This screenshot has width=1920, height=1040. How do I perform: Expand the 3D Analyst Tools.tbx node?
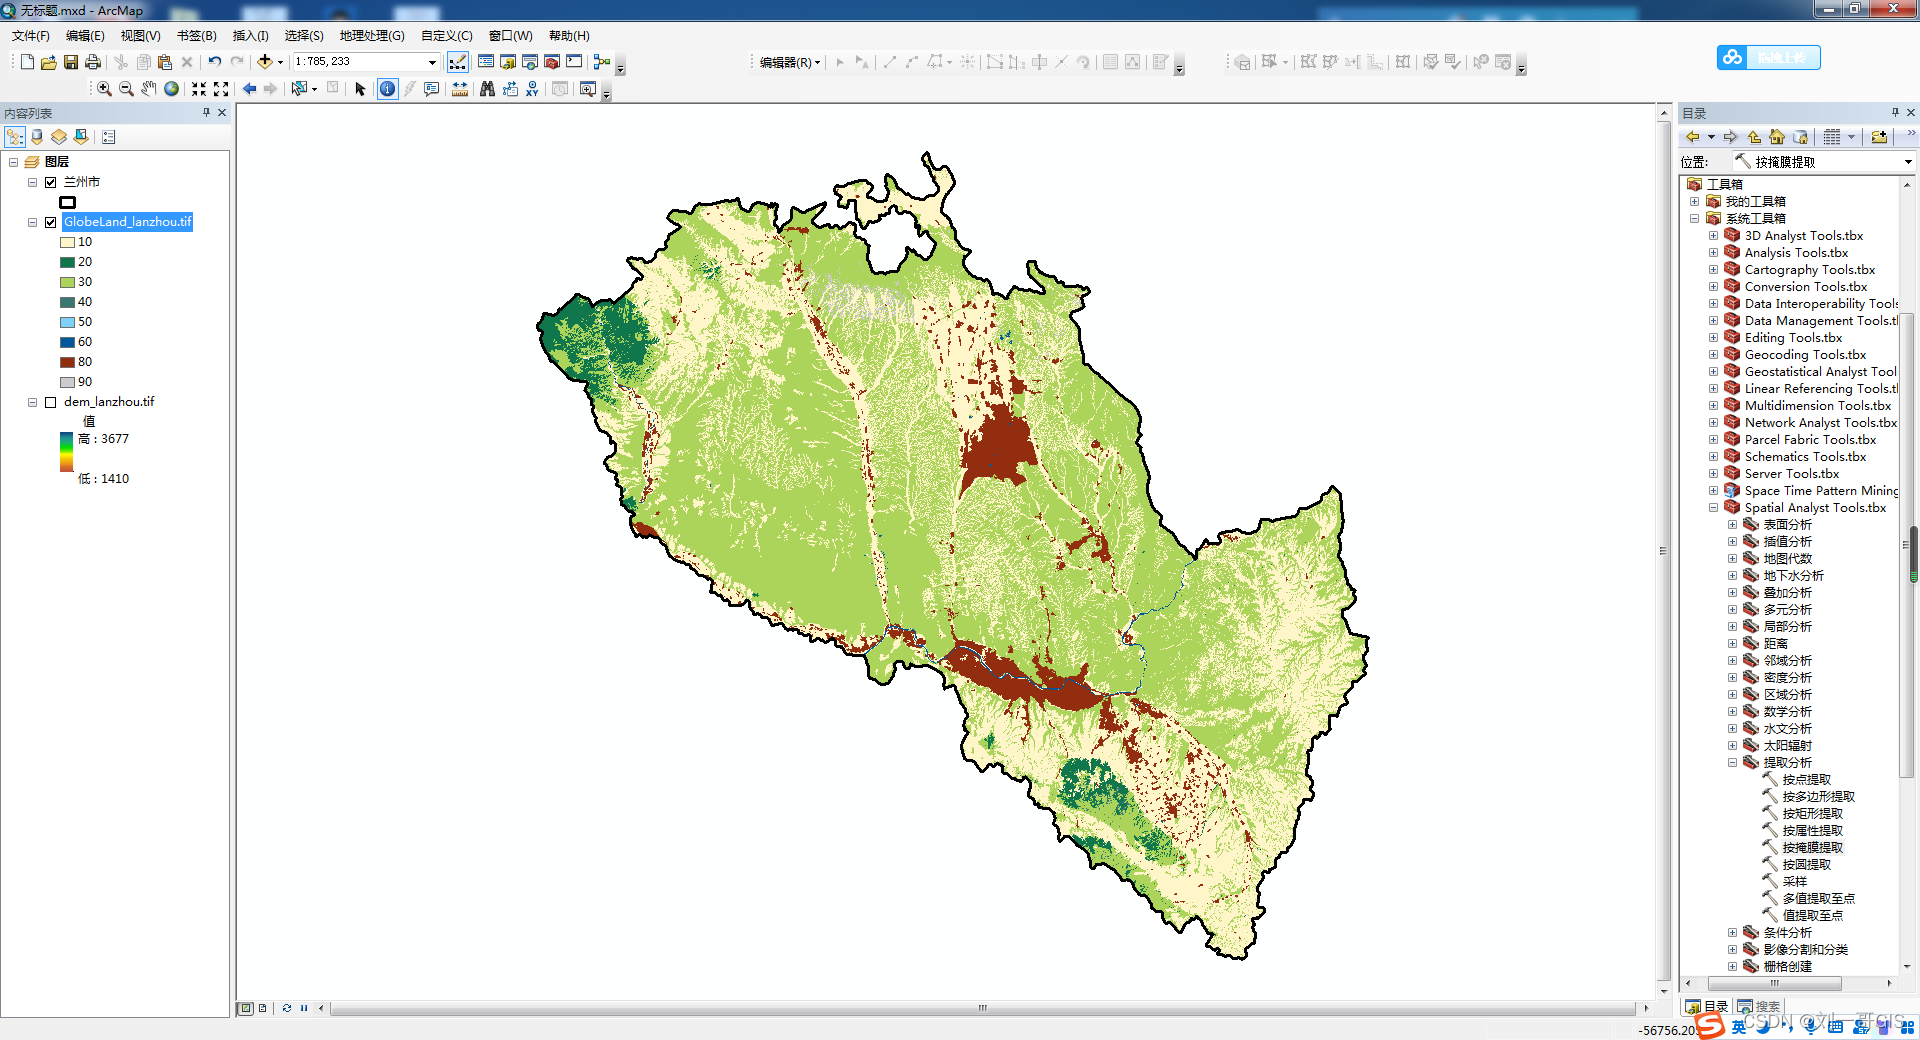pos(1713,236)
